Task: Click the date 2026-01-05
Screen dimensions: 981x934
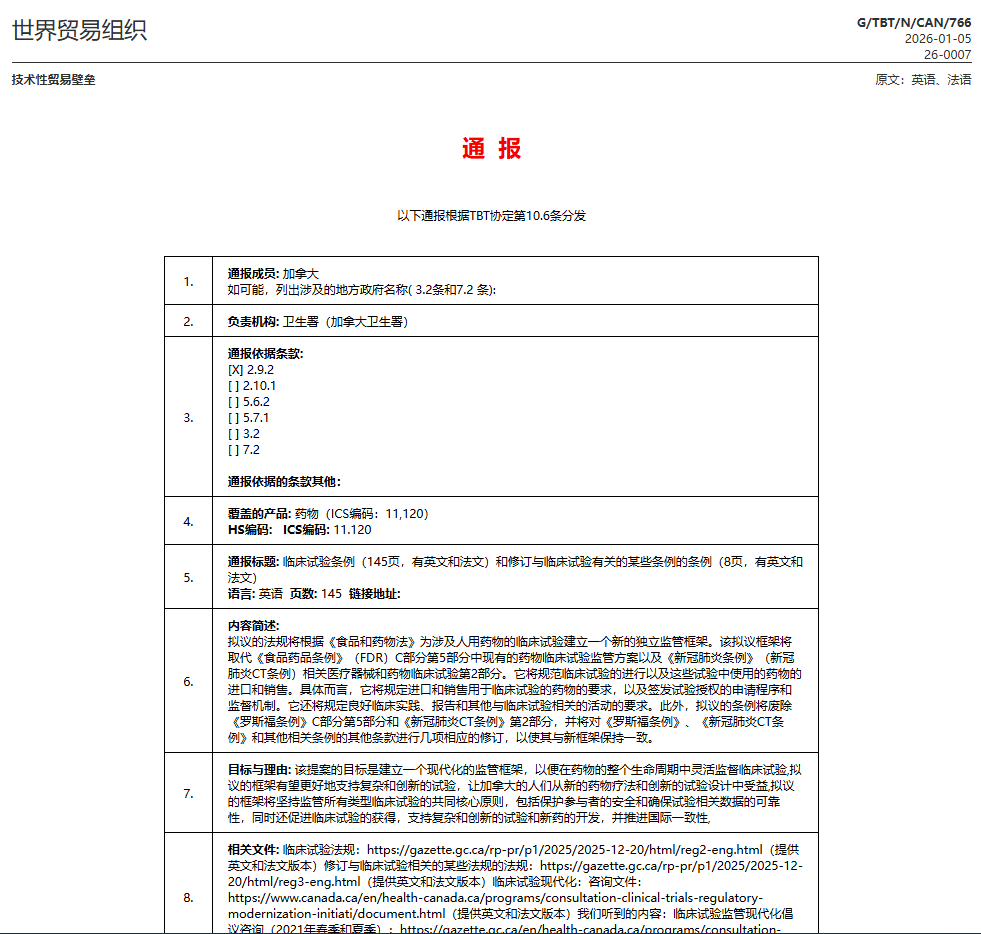Action: pyautogui.click(x=937, y=39)
